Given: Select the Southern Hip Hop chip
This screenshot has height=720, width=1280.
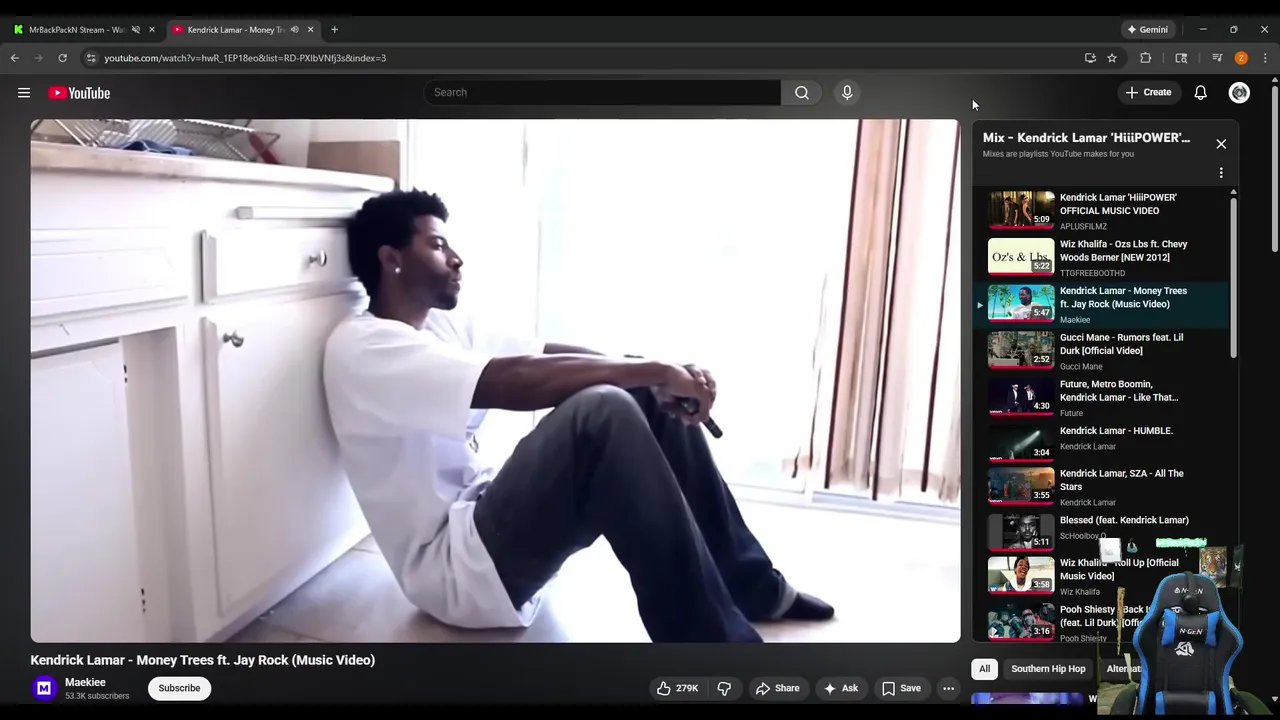Looking at the screenshot, I should point(1048,669).
